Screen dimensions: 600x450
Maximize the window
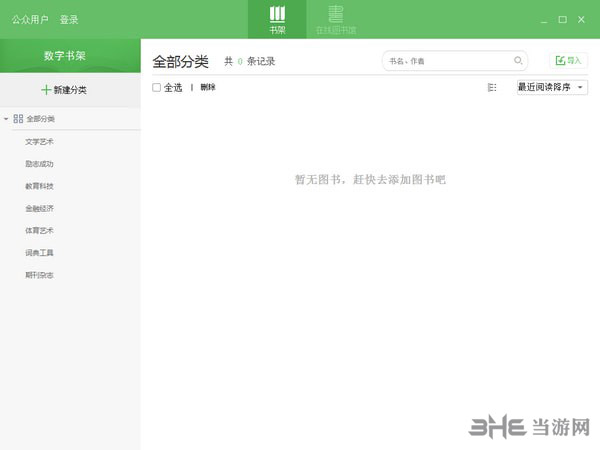562,20
